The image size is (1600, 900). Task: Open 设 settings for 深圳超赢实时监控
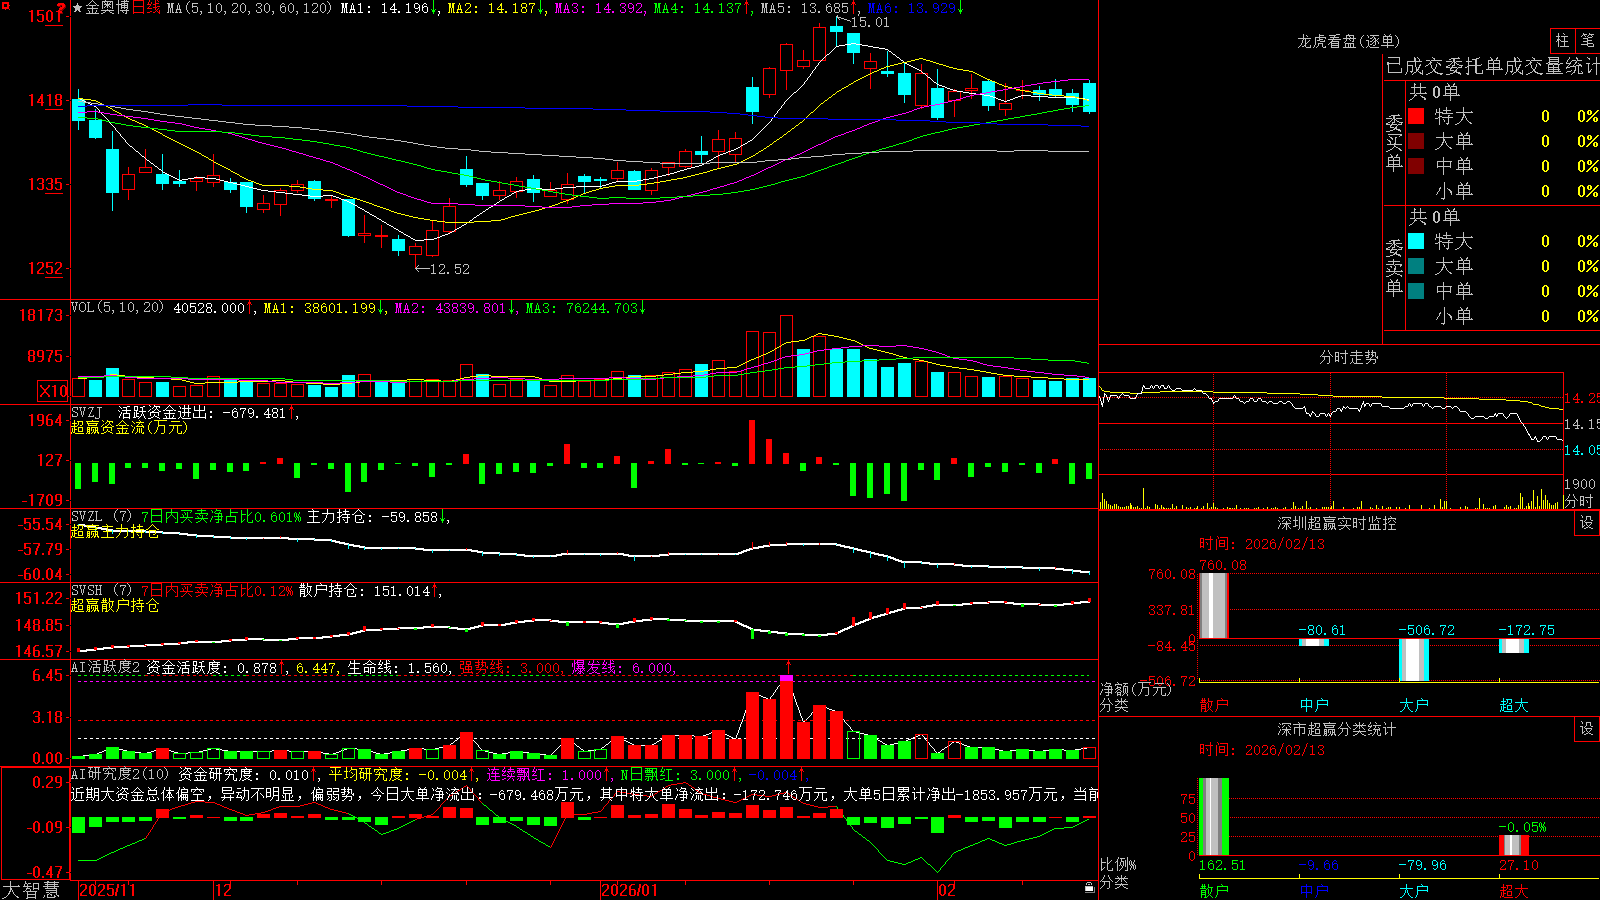(1587, 523)
